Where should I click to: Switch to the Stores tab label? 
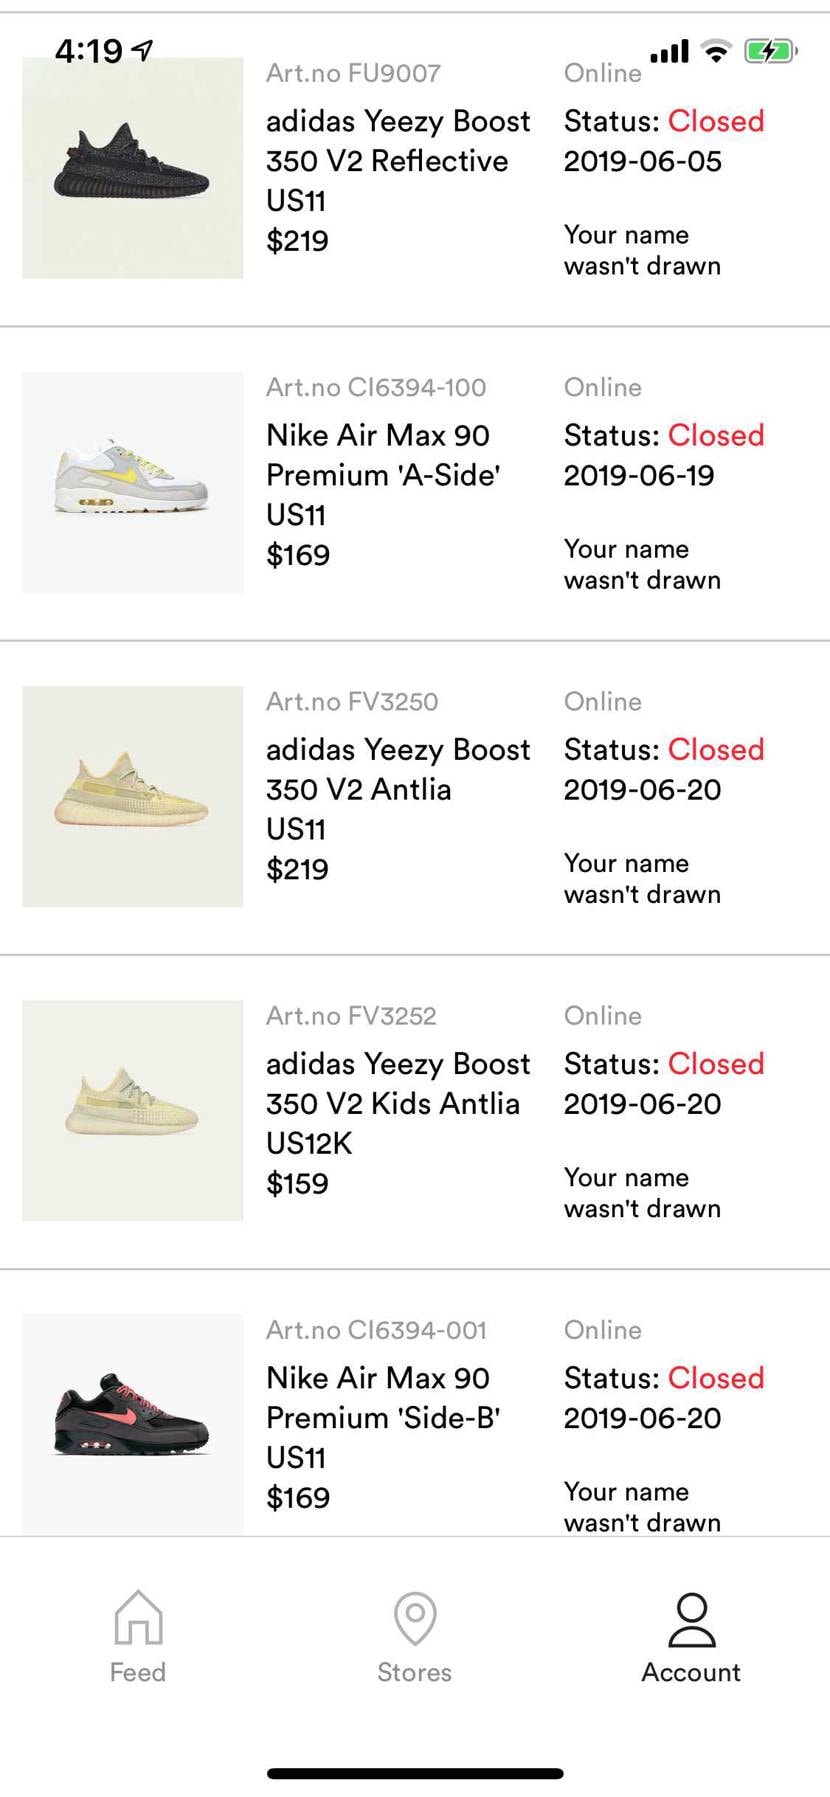415,1672
